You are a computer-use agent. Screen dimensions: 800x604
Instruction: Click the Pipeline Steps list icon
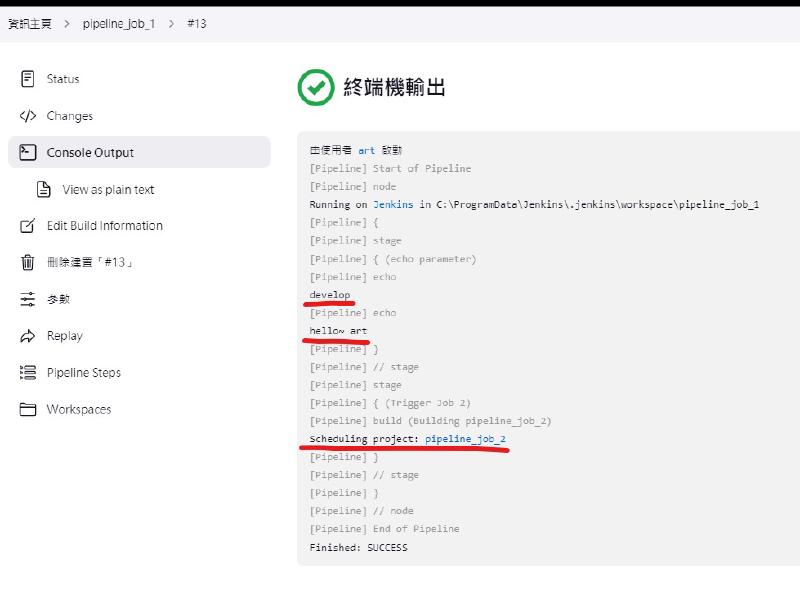(28, 373)
